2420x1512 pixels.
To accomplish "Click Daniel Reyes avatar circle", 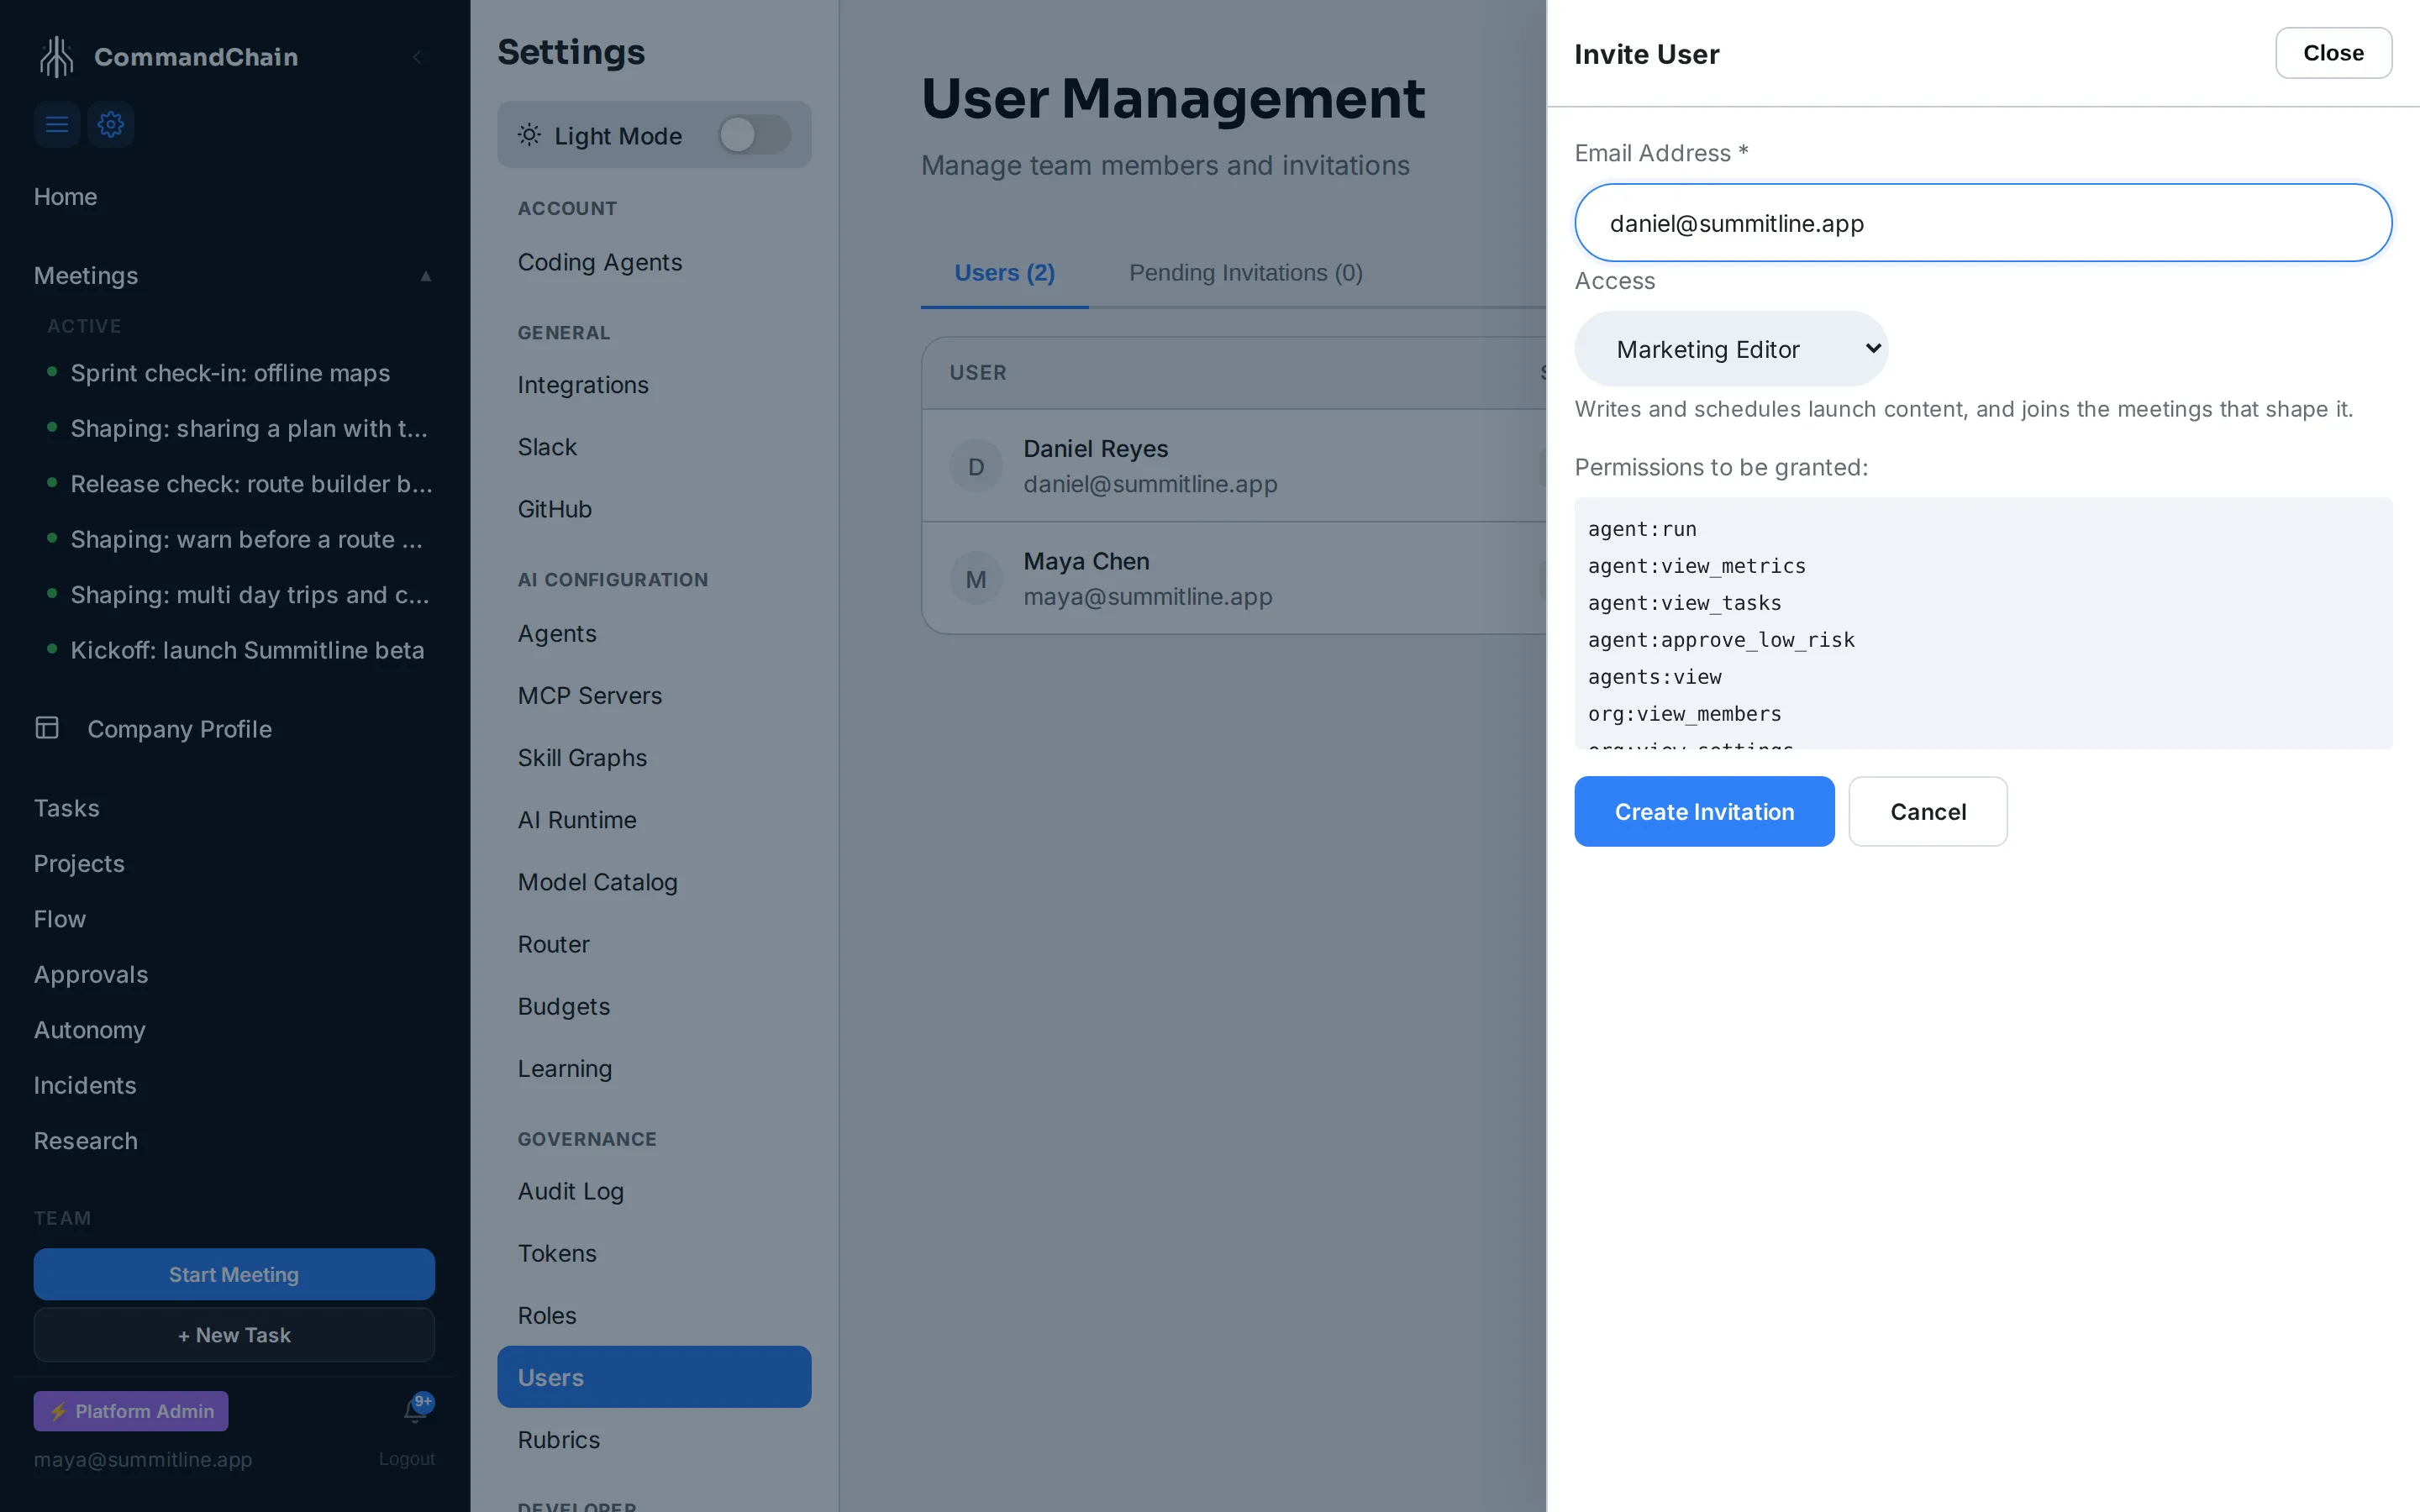I will click(x=976, y=466).
